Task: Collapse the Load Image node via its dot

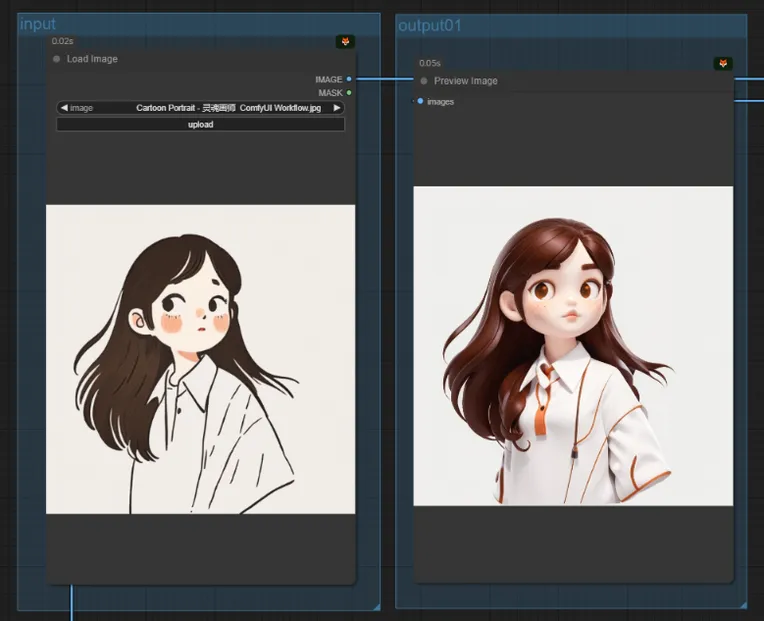Action: click(57, 59)
